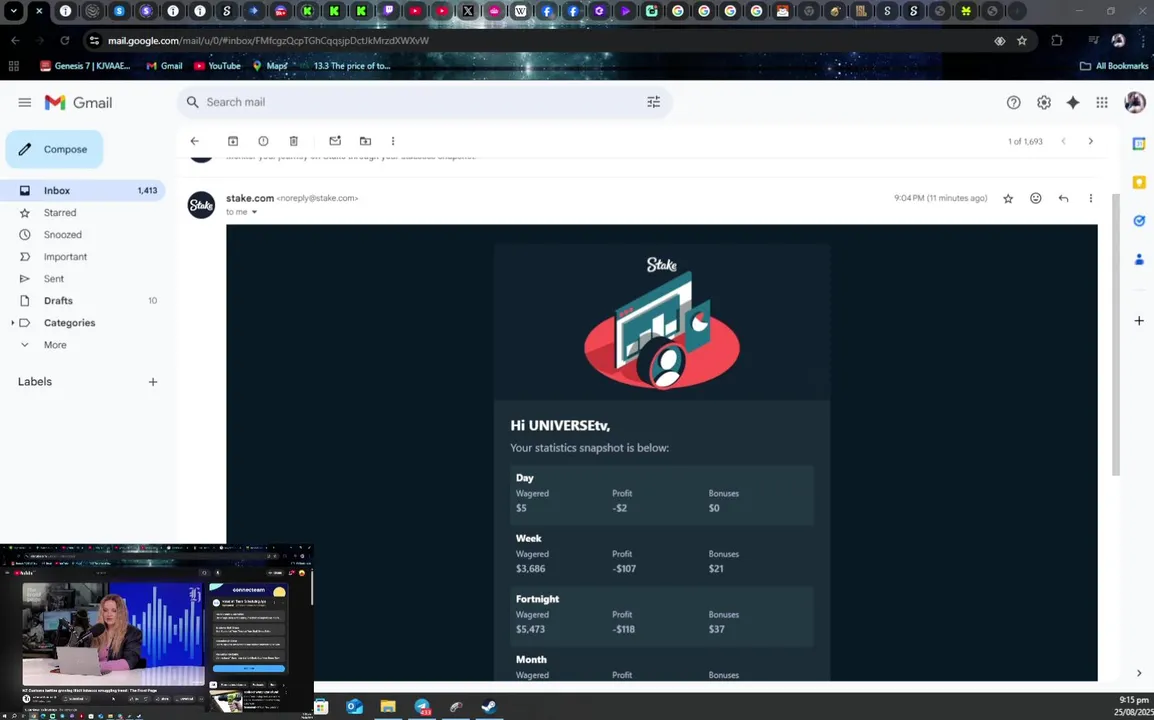Open Google Keep side panel
Viewport: 1154px width, 720px height.
point(1139,183)
